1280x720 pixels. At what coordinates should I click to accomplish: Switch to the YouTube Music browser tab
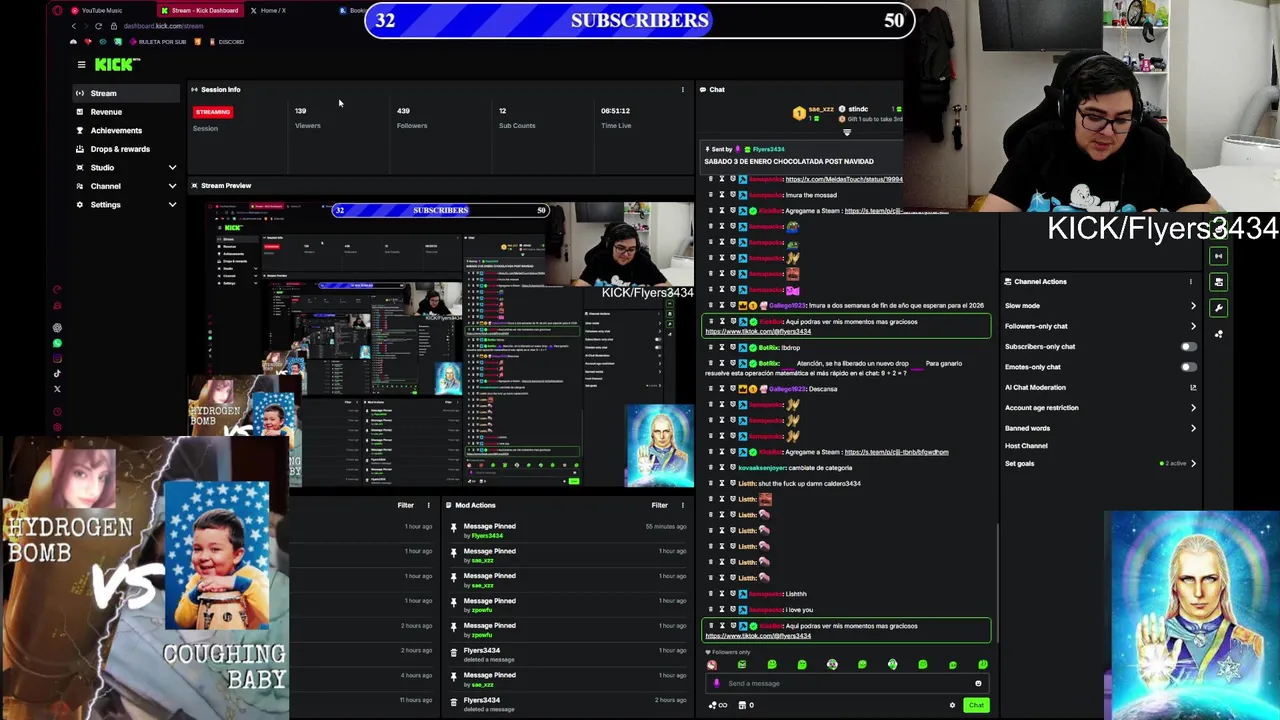click(97, 10)
